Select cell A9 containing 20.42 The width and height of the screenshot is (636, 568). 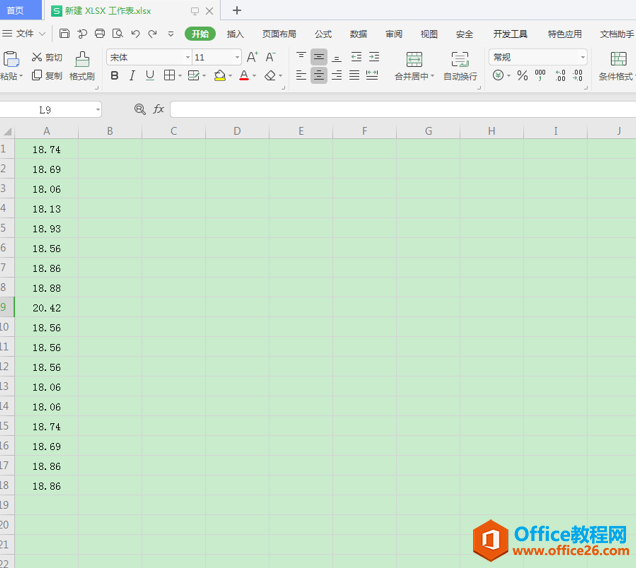tap(47, 308)
